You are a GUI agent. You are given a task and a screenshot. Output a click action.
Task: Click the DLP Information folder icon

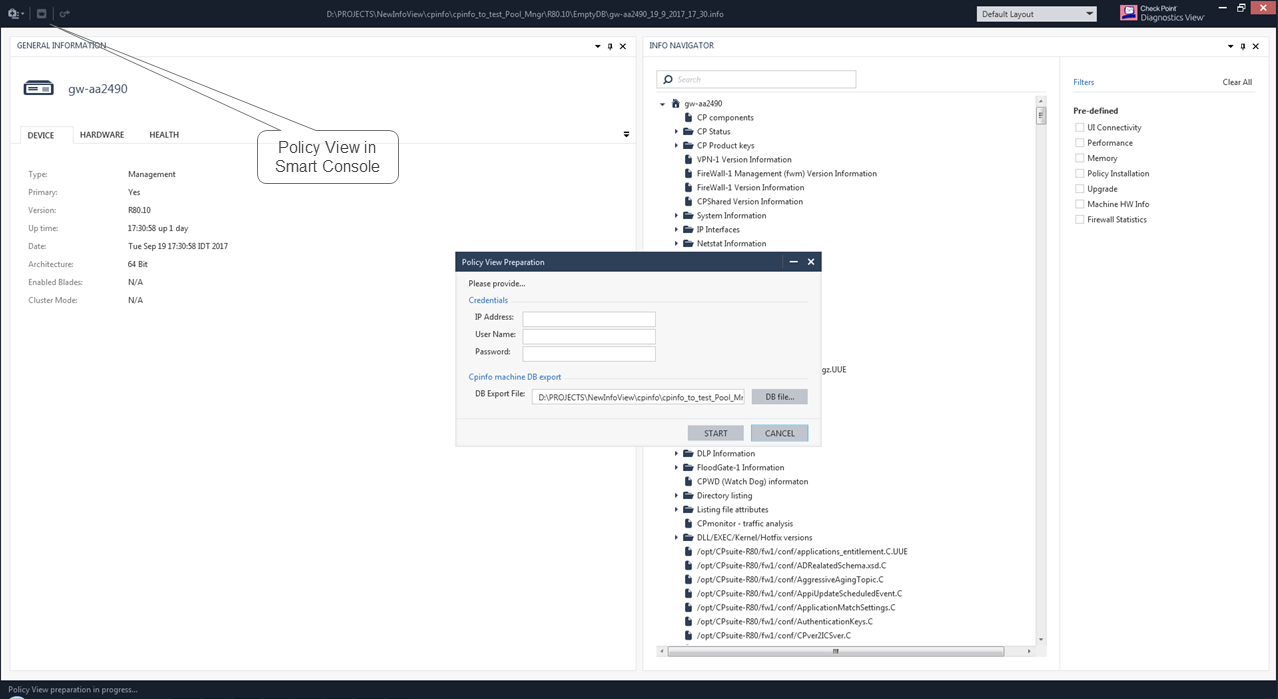(688, 453)
